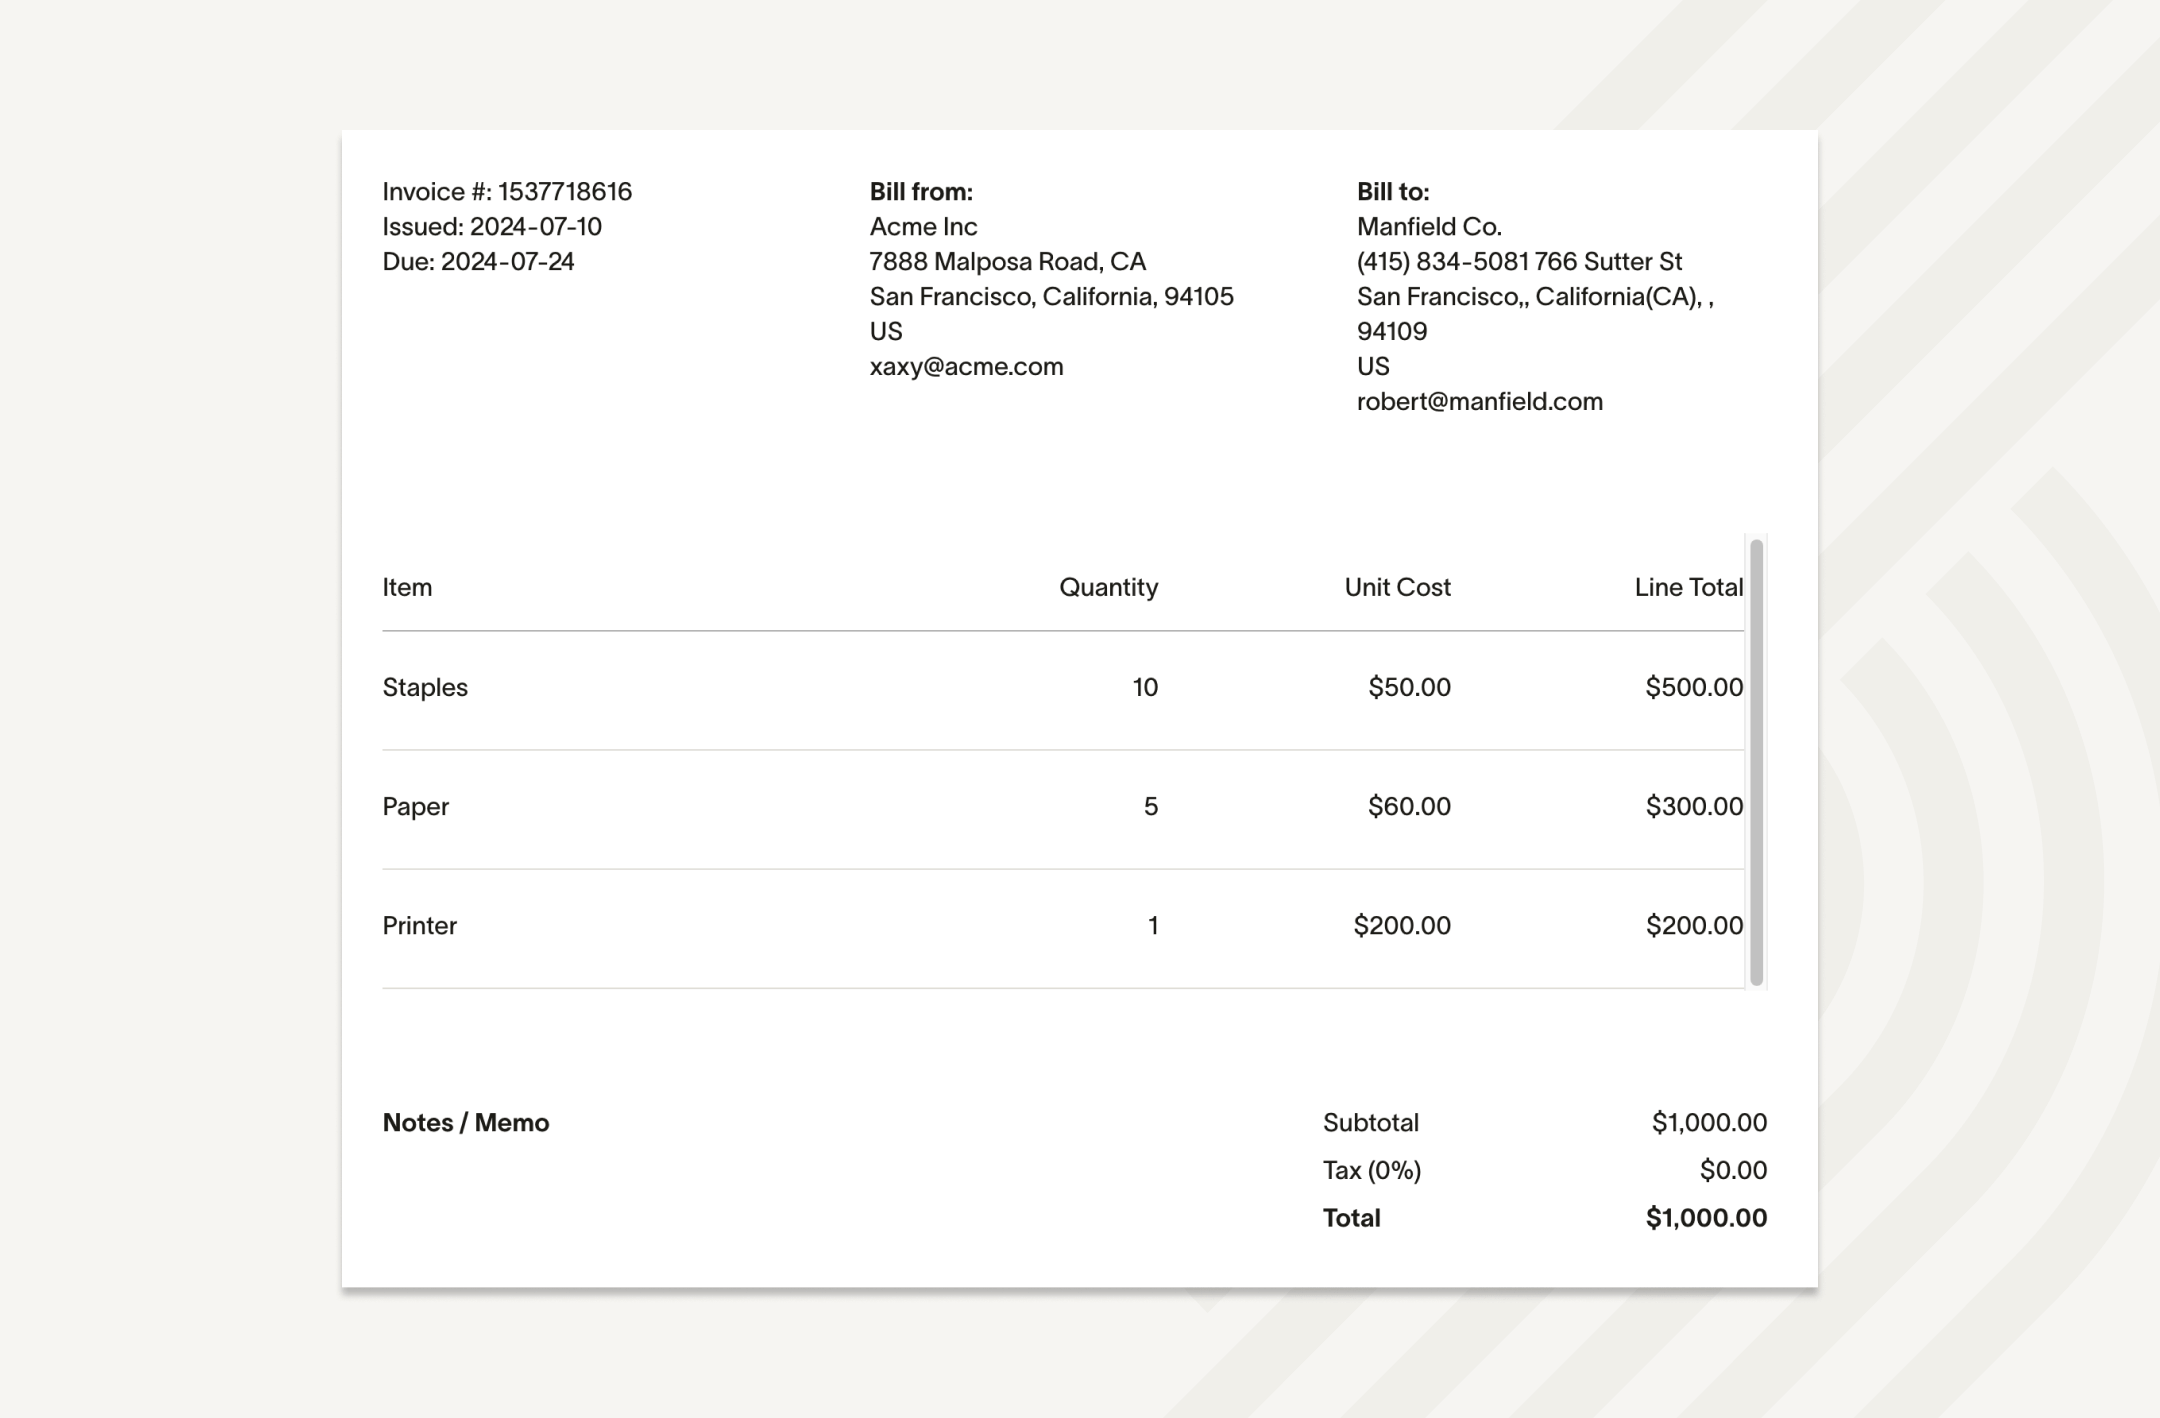This screenshot has height=1418, width=2160.
Task: Click the recipient zip code 94109
Action: coord(1392,331)
